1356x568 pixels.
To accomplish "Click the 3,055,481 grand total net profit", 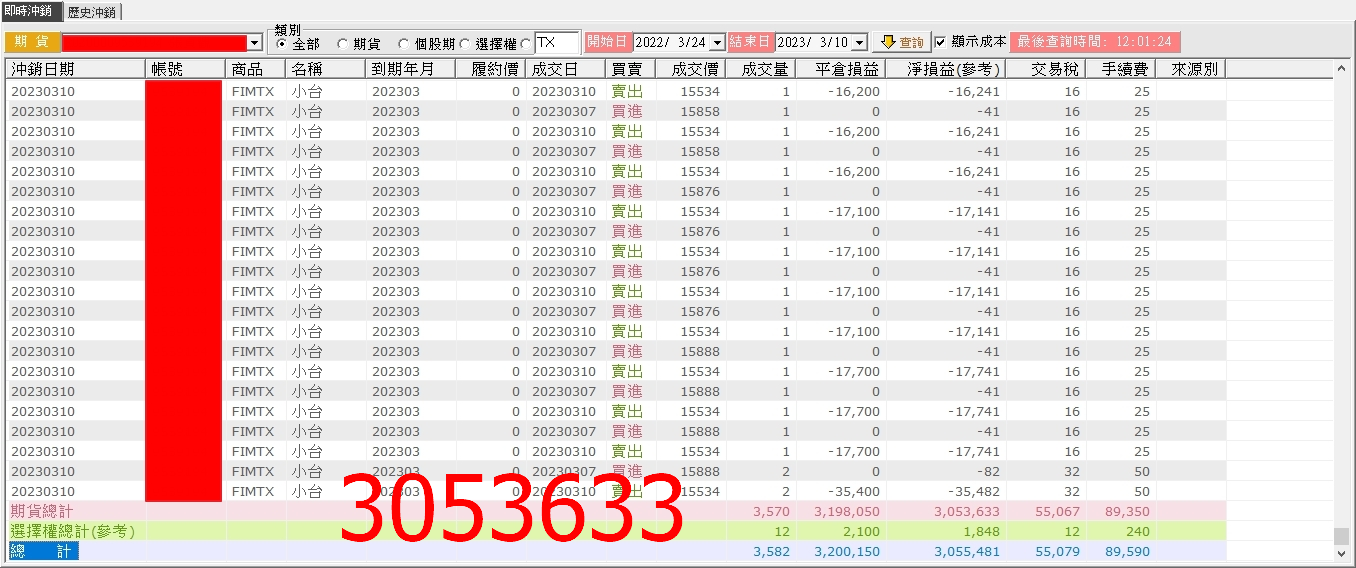I will (967, 551).
